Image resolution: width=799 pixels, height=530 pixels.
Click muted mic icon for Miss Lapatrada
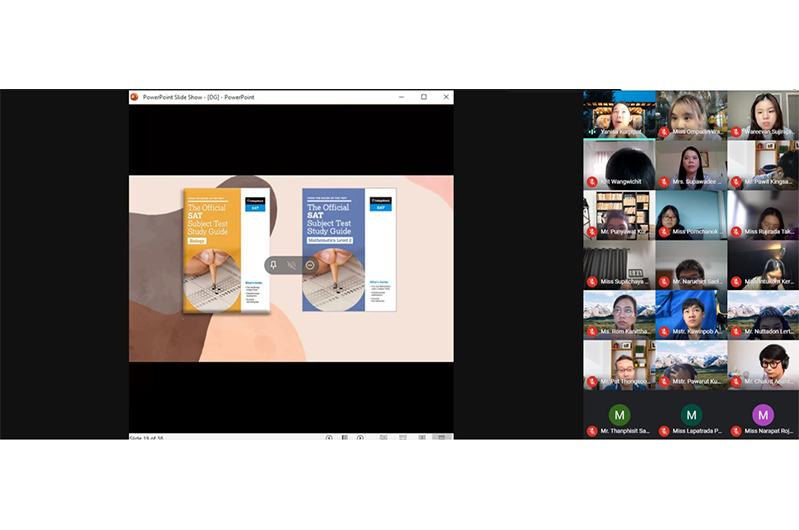(664, 431)
